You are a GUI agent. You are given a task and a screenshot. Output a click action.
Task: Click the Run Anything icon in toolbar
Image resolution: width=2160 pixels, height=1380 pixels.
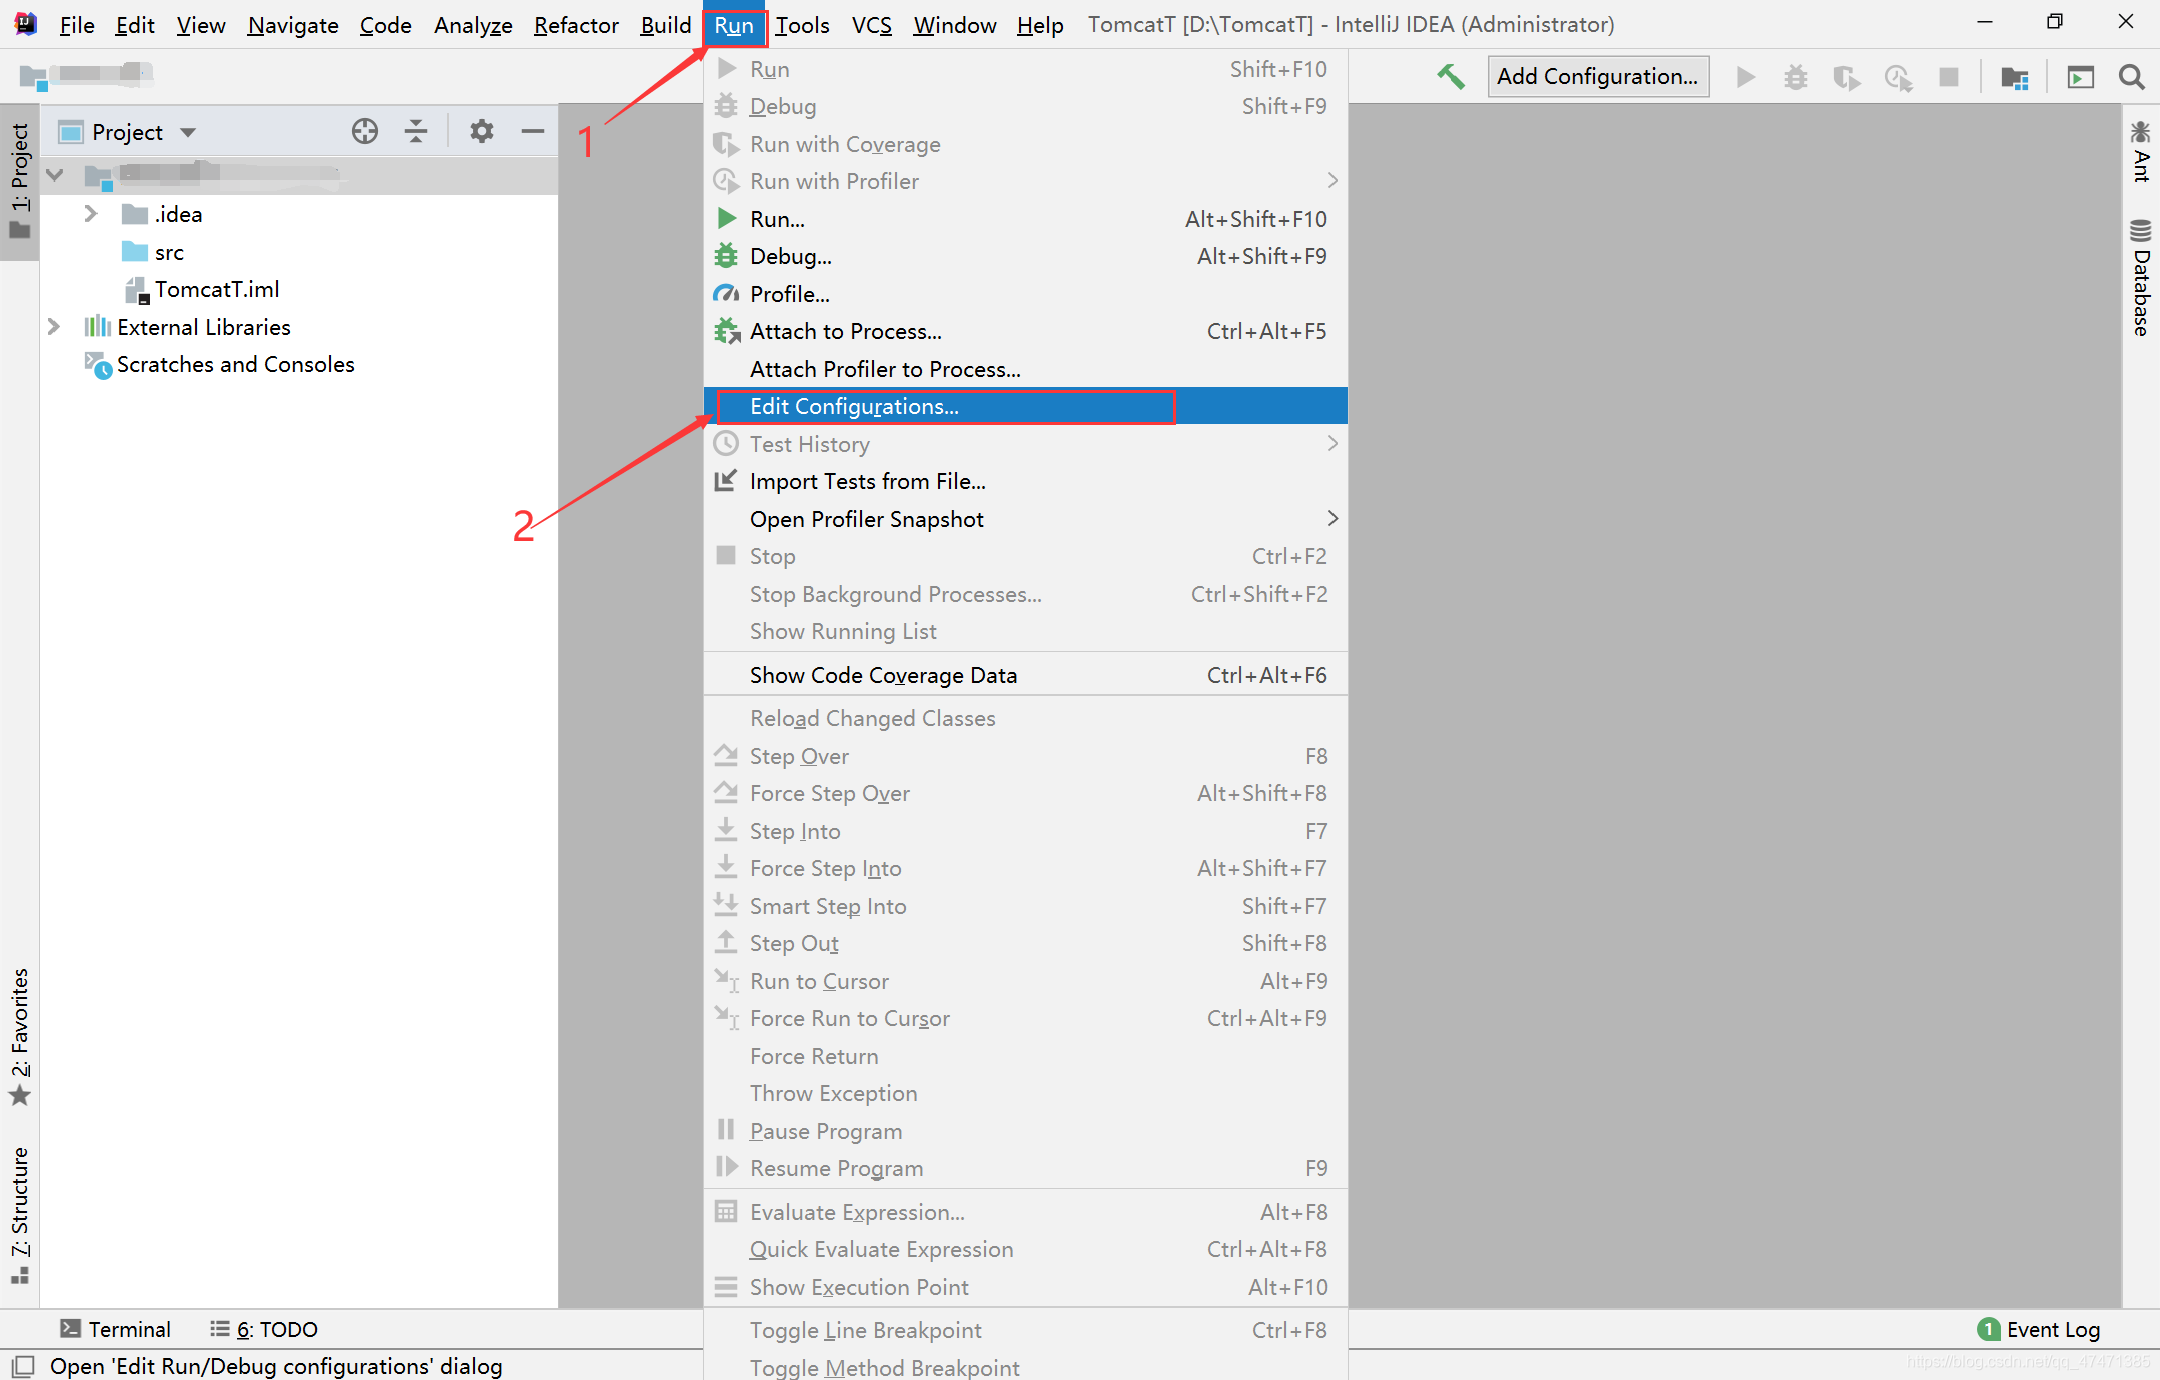point(2081,77)
